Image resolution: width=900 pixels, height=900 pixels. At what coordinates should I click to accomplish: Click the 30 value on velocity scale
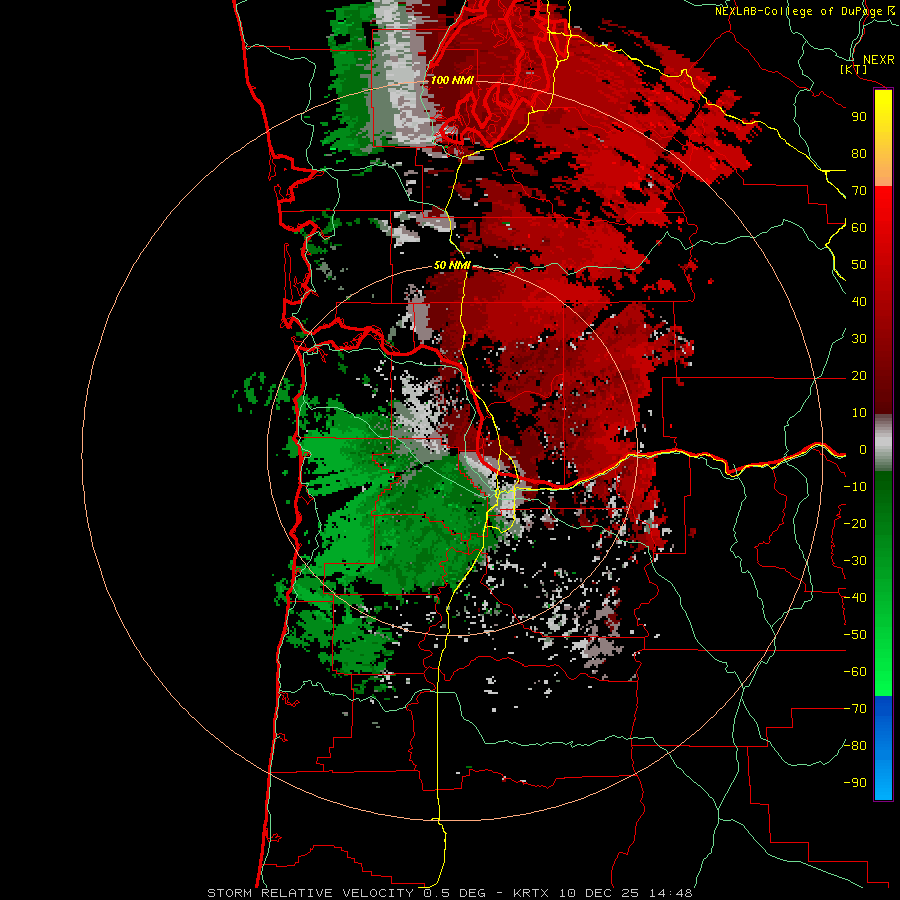tap(859, 339)
